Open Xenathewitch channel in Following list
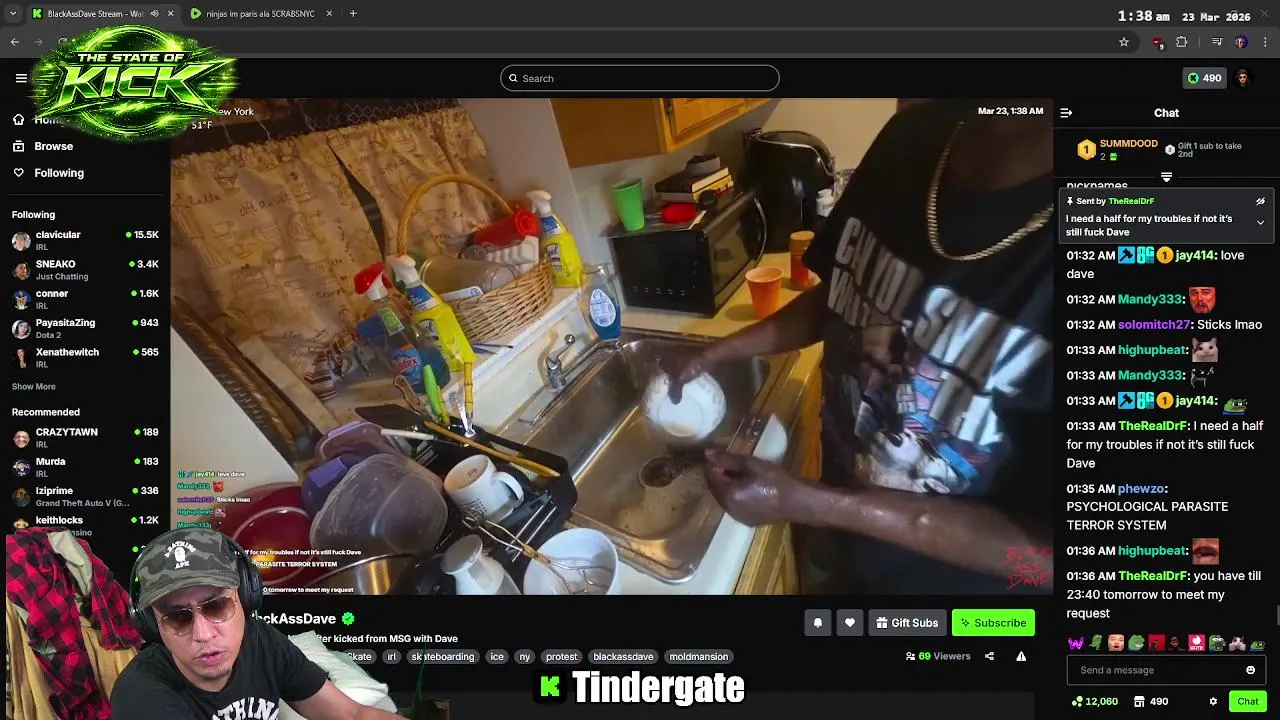 85,357
